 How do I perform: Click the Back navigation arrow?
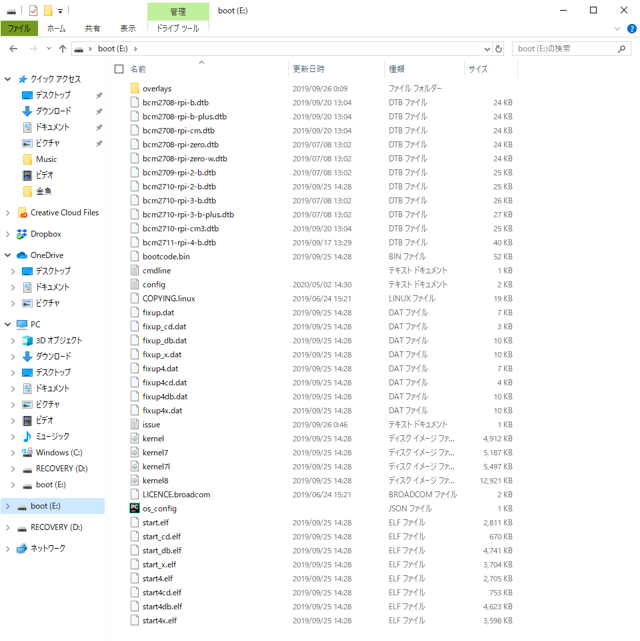tap(13, 49)
